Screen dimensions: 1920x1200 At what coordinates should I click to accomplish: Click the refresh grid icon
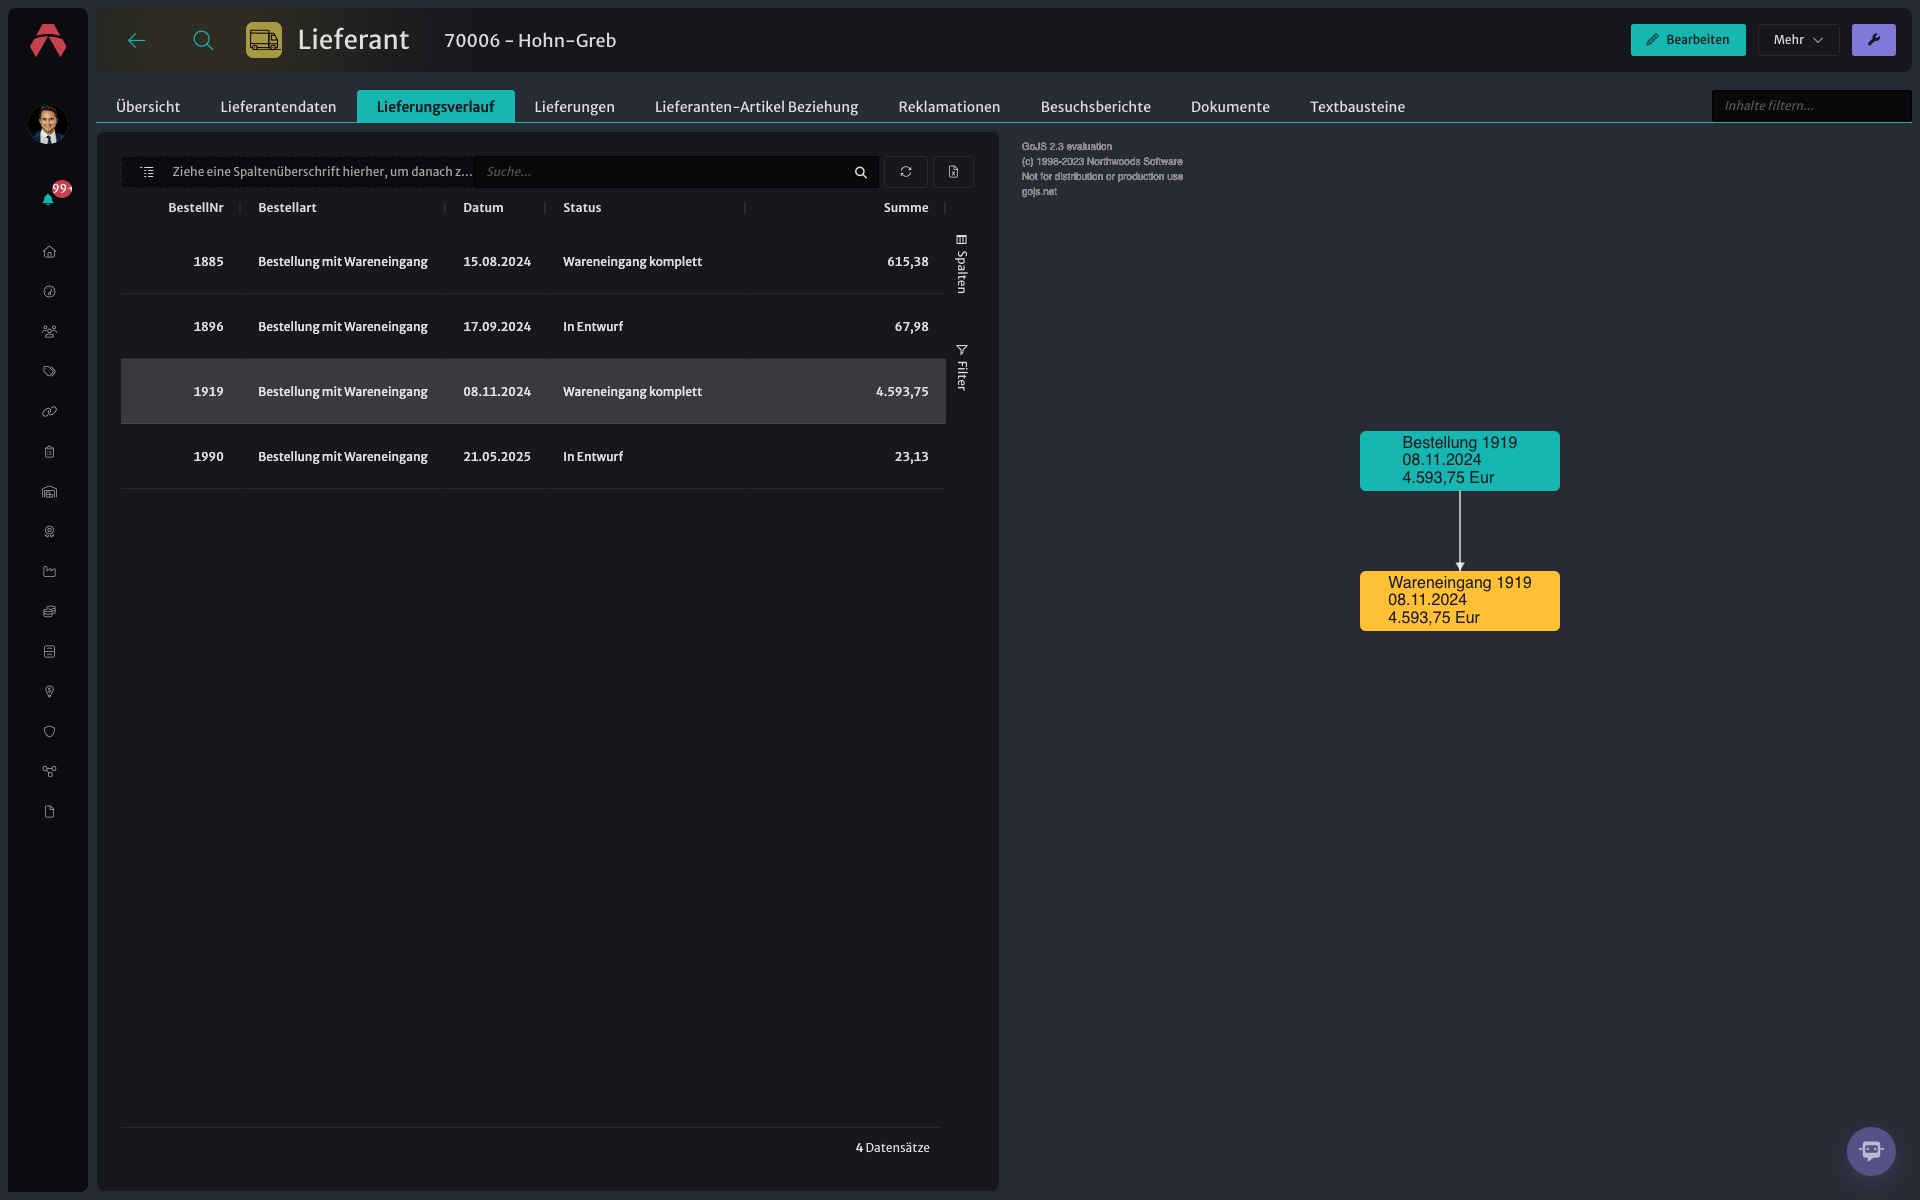(906, 172)
